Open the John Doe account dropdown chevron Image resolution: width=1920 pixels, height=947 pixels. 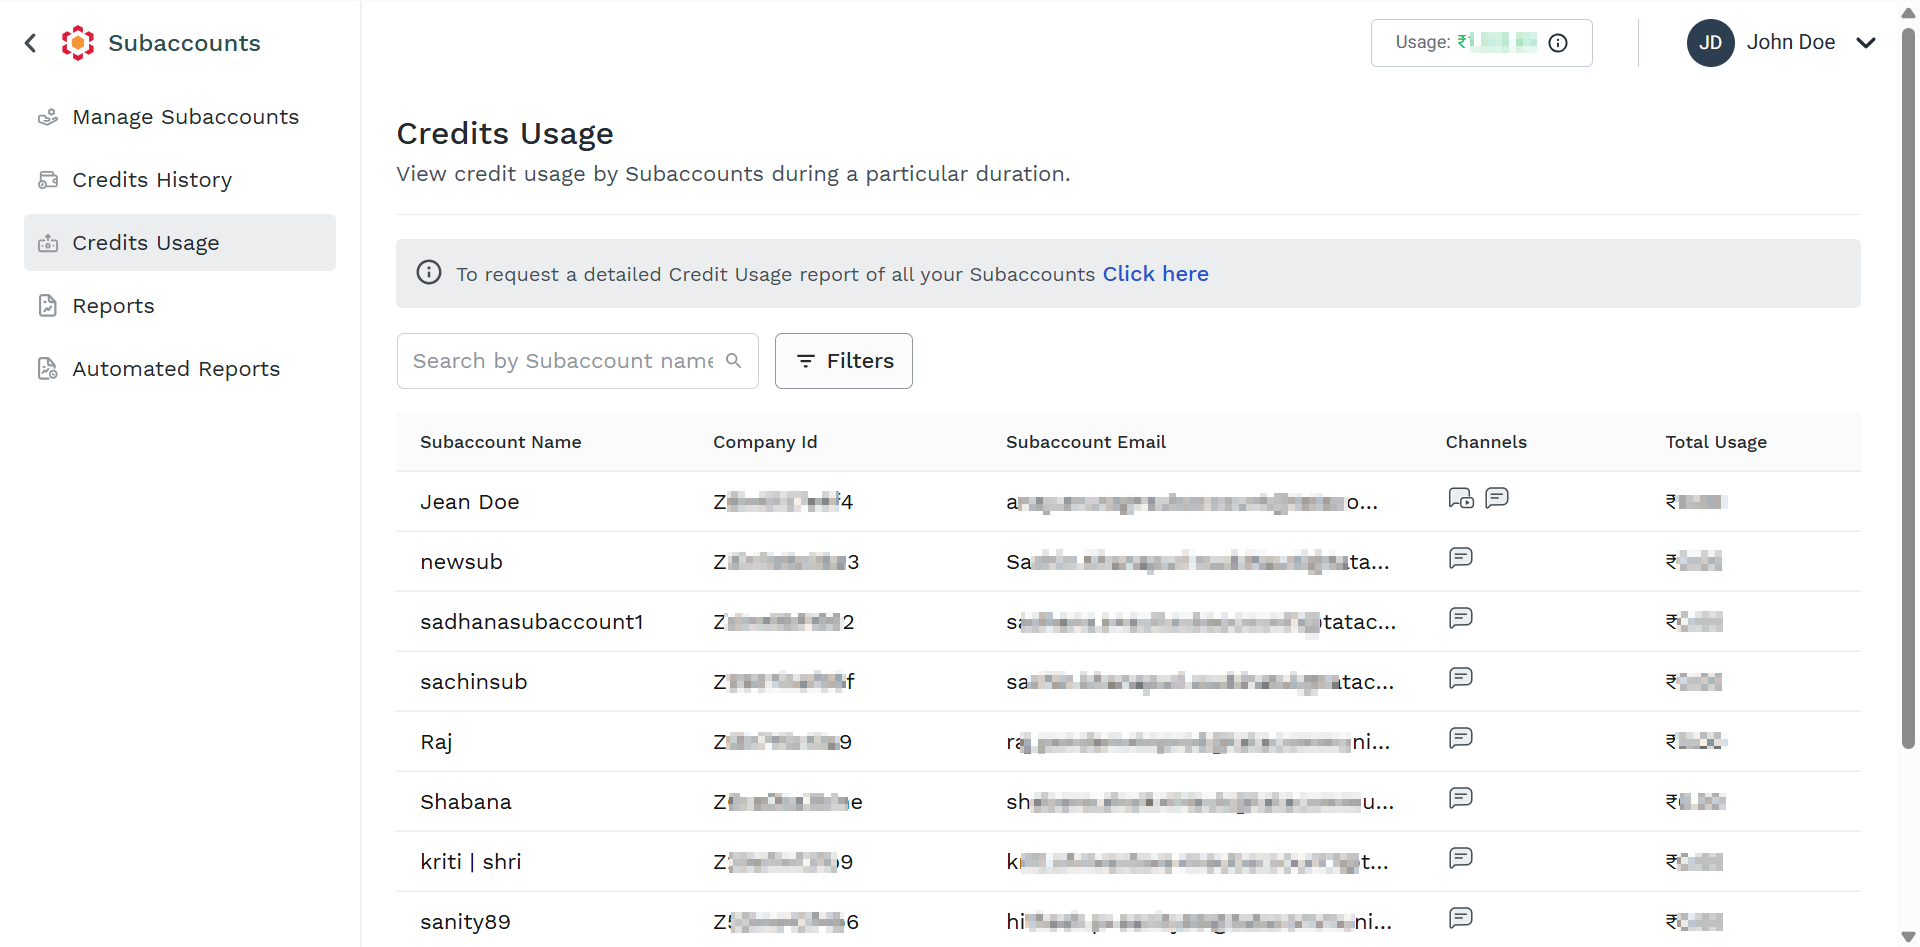coord(1866,43)
